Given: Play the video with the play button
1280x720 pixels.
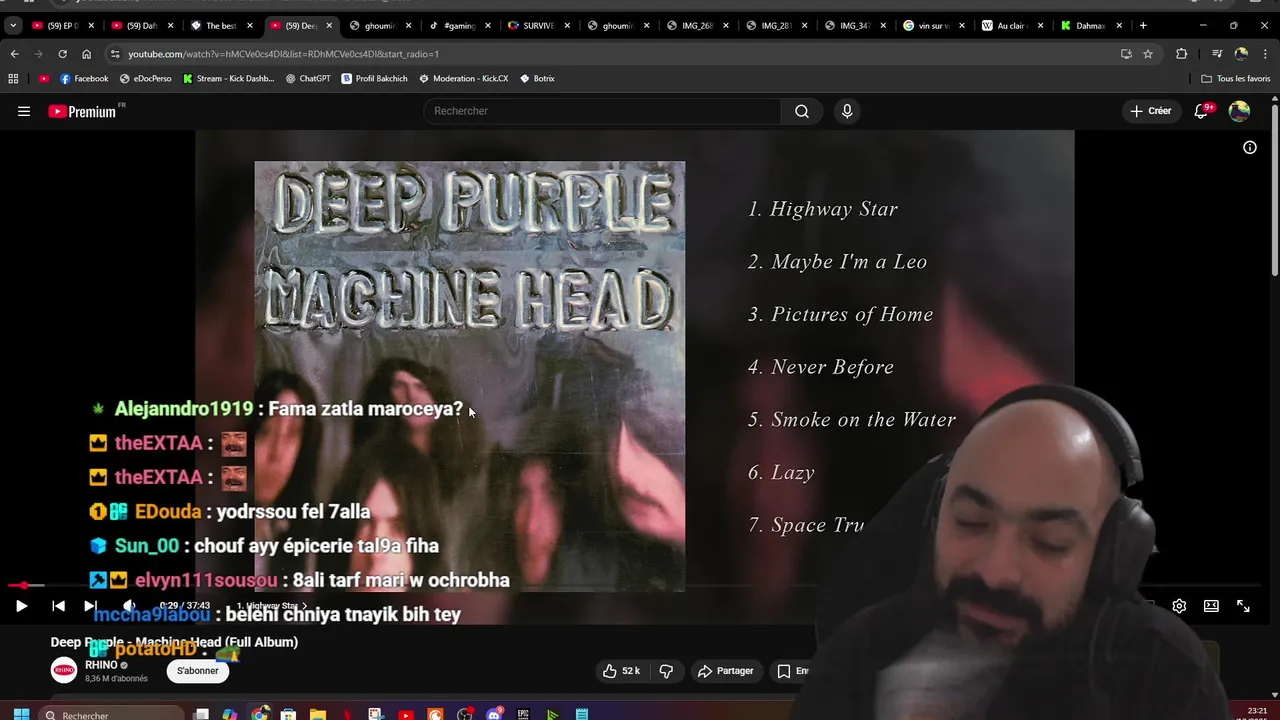Looking at the screenshot, I should point(21,605).
